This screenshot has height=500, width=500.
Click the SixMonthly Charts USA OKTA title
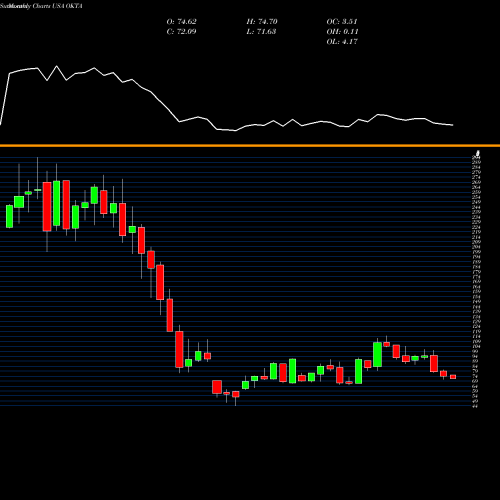coord(41,6)
